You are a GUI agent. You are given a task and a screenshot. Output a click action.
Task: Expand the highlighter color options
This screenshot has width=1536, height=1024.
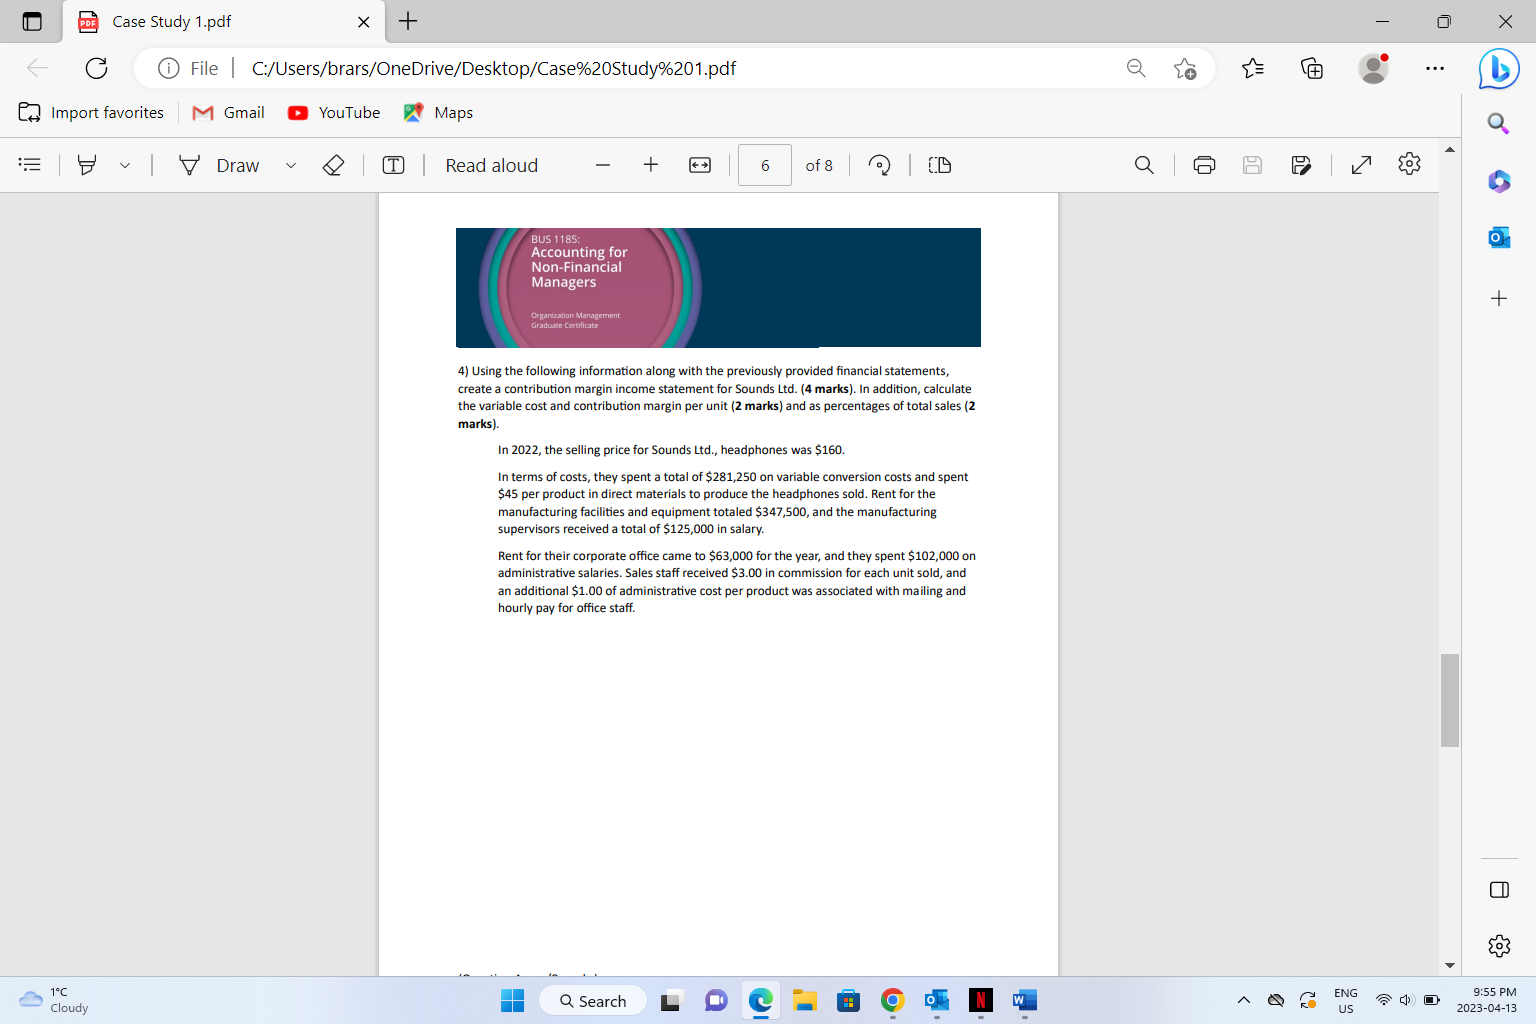point(123,165)
